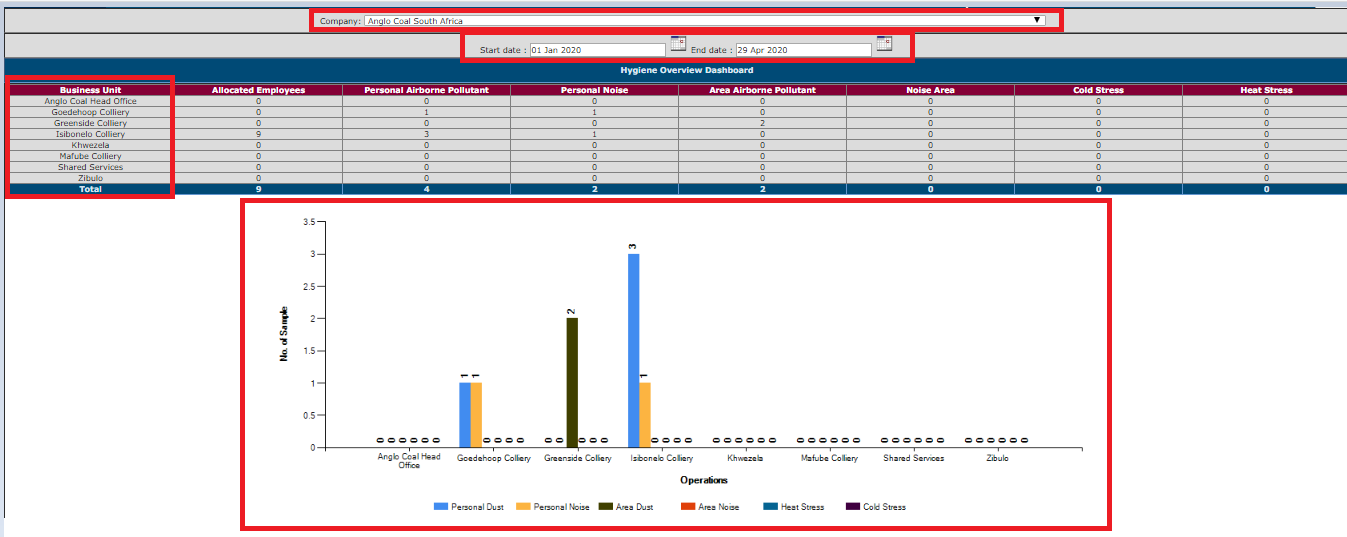Screen dimensions: 1347x537
Task: Click the Hygiene Overview Dashboard title
Action: 686,70
